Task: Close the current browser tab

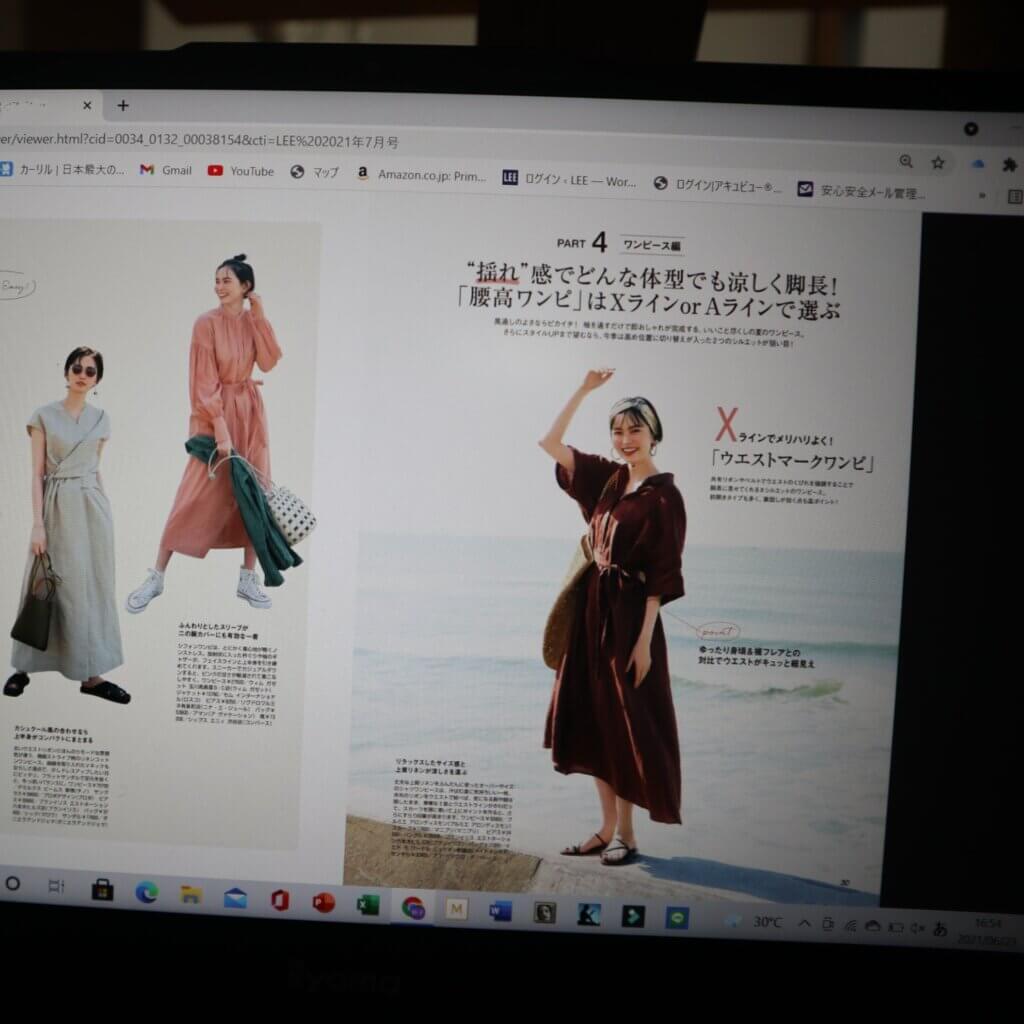Action: pos(87,105)
